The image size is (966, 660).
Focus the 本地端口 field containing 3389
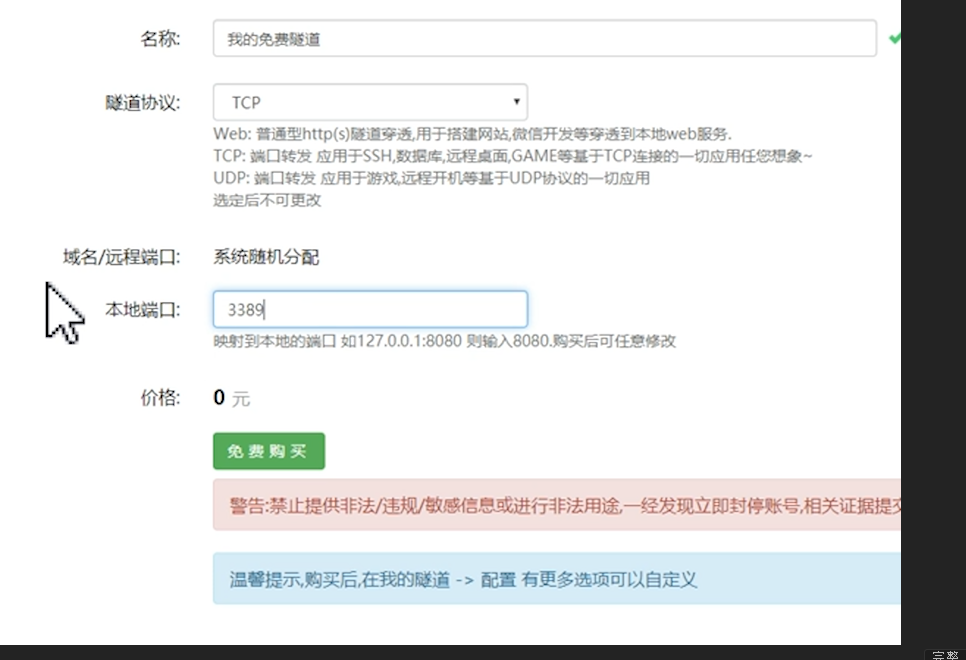tap(369, 309)
